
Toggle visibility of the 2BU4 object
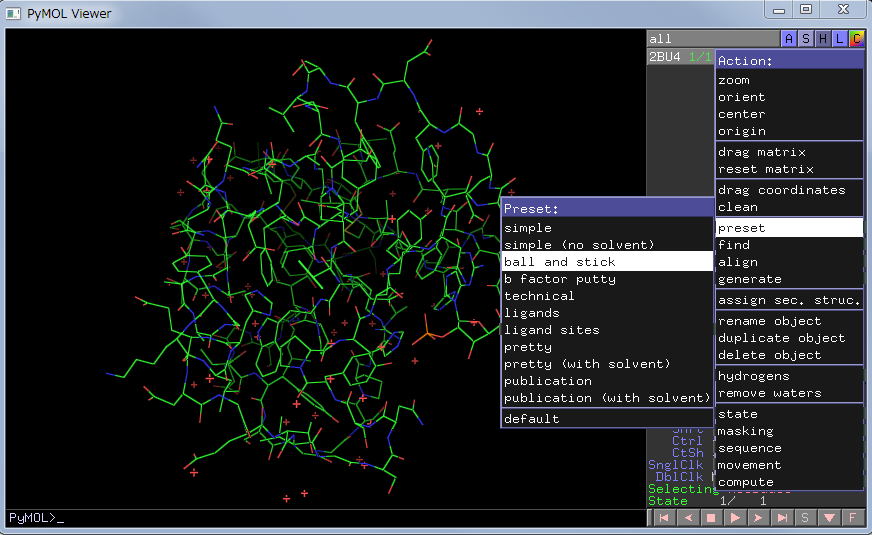[x=665, y=57]
